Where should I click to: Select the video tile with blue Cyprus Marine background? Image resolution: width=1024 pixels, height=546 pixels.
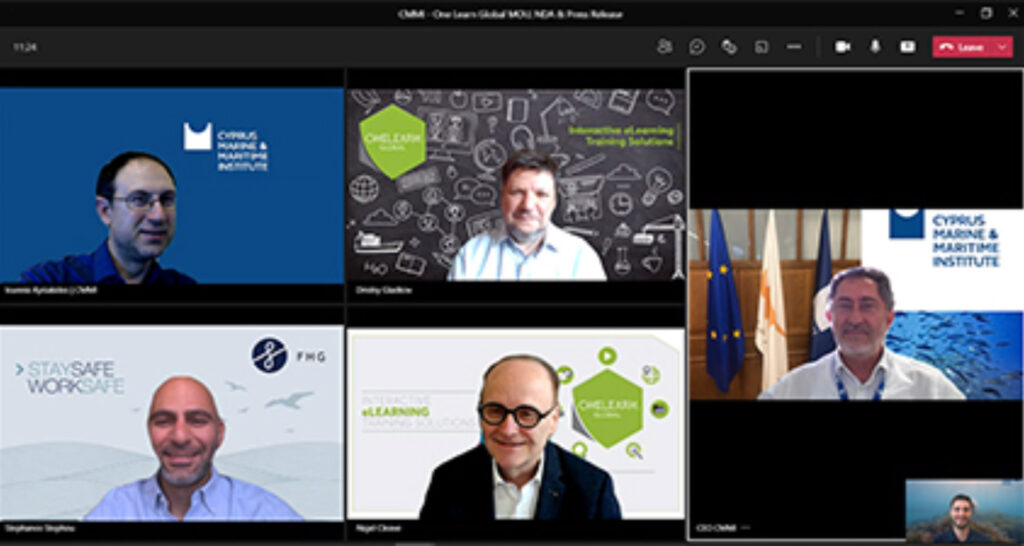(172, 185)
